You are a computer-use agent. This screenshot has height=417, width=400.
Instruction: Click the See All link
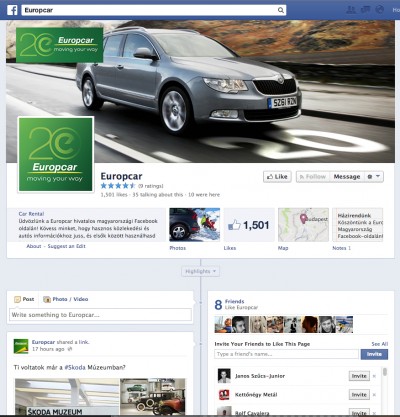(380, 344)
